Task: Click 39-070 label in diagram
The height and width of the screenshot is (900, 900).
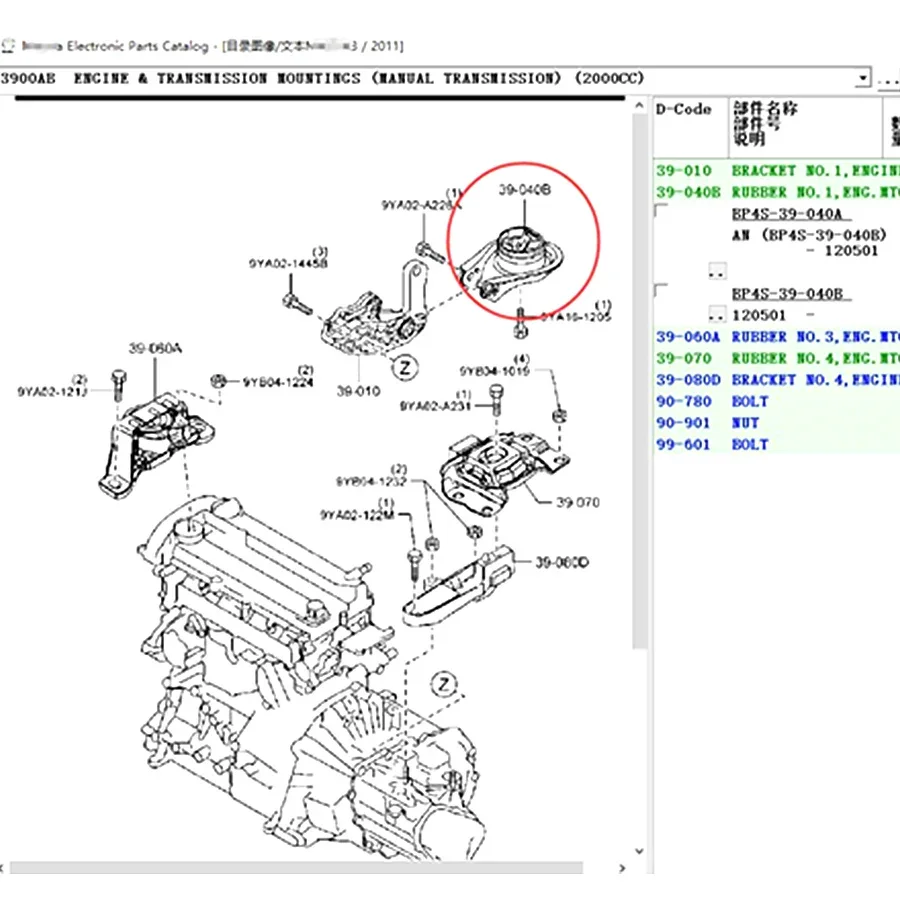Action: coord(577,502)
